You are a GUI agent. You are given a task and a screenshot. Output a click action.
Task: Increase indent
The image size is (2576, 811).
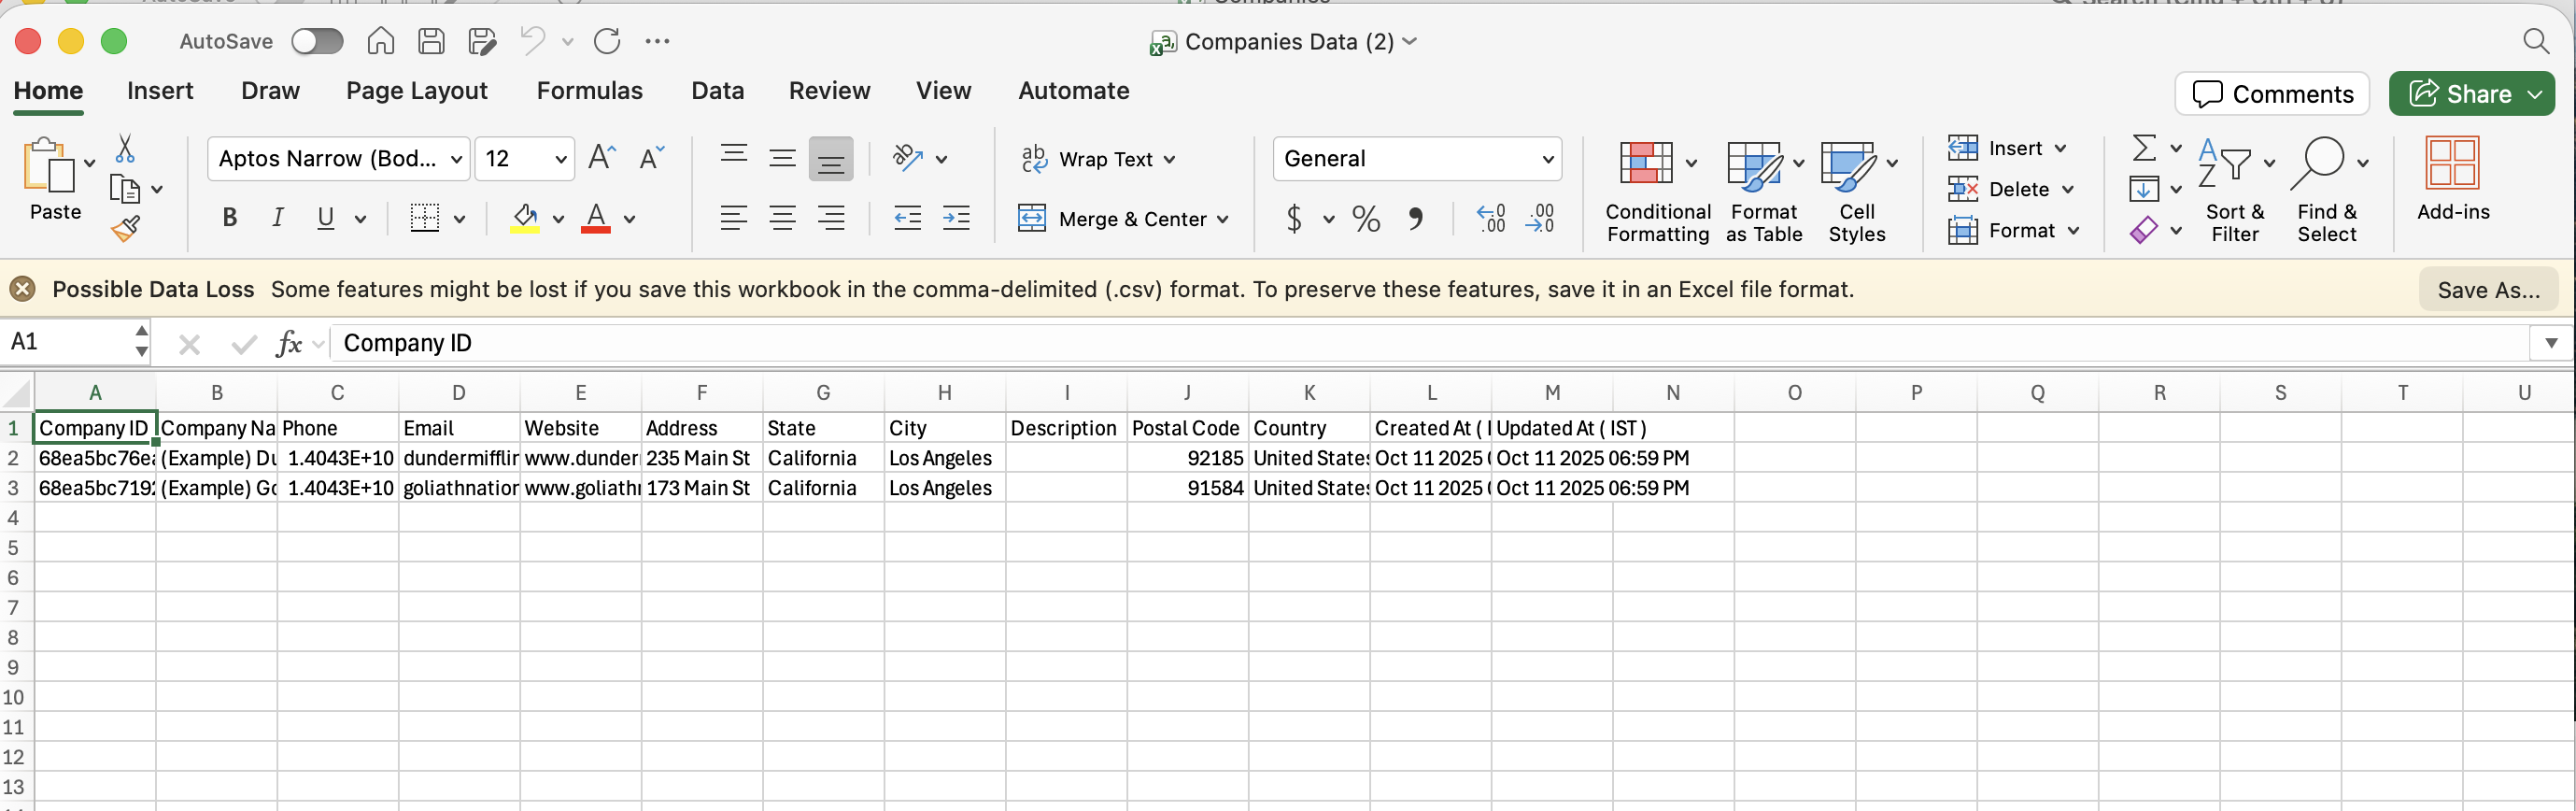pyautogui.click(x=956, y=218)
